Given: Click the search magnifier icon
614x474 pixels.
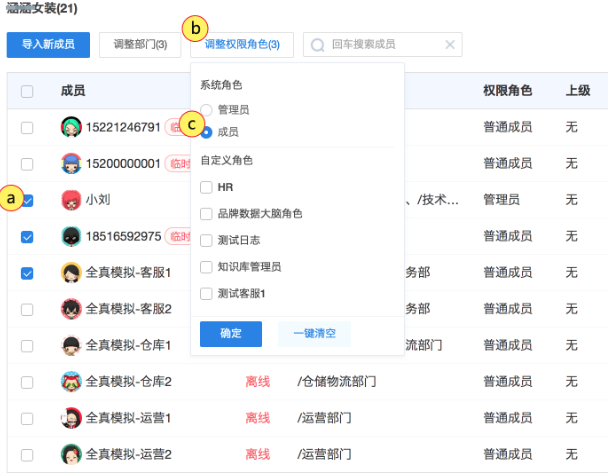Looking at the screenshot, I should 318,45.
